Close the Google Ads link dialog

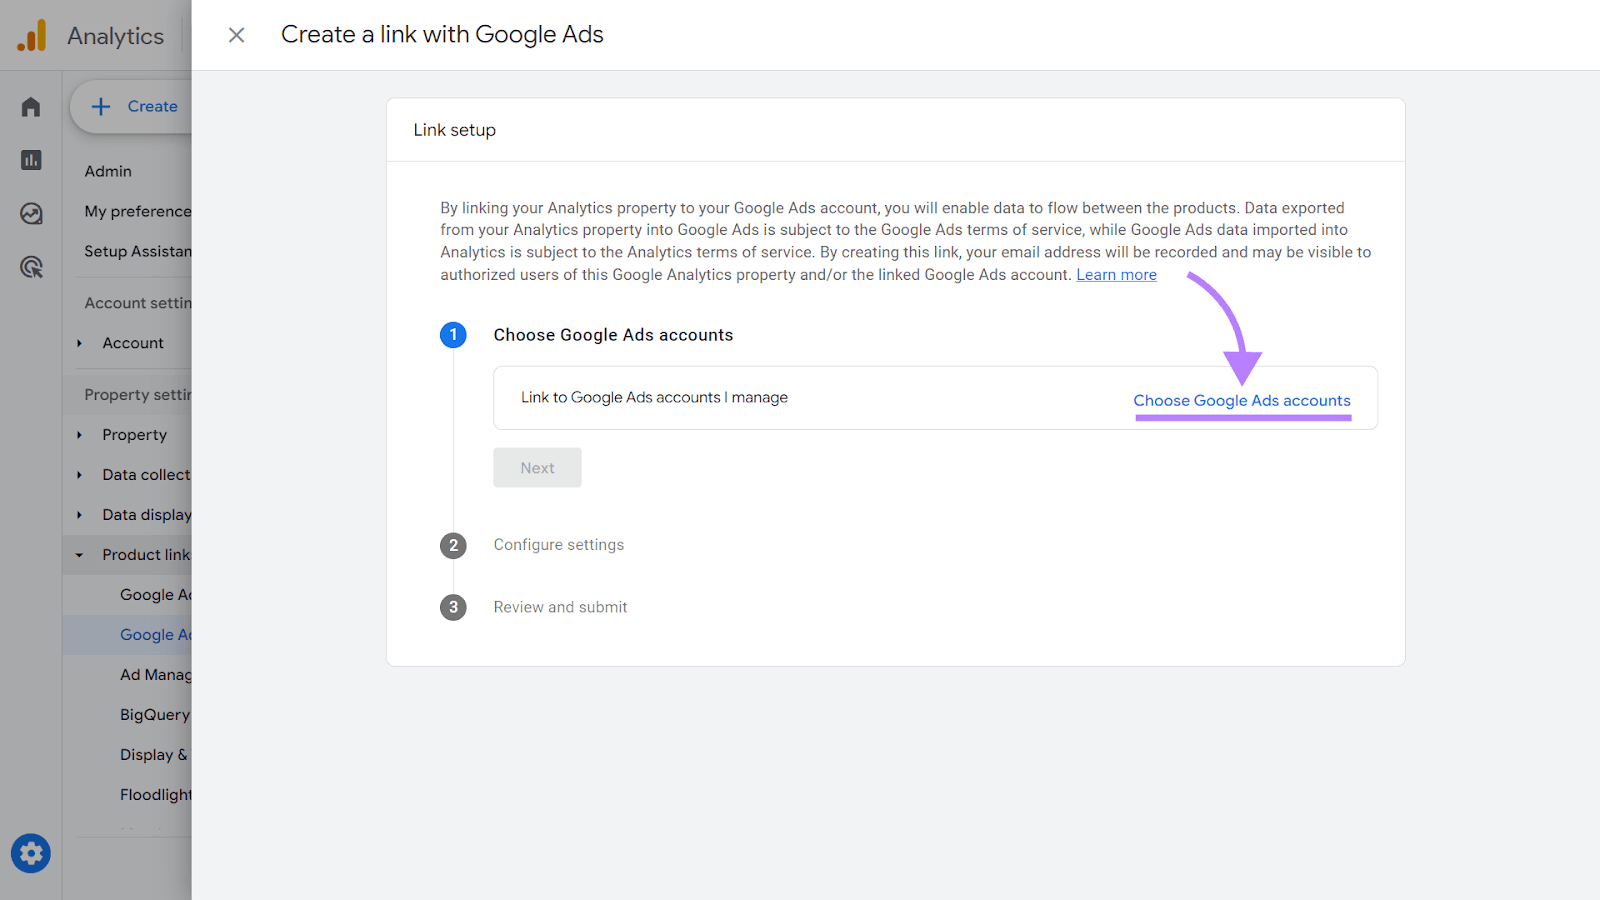(236, 34)
